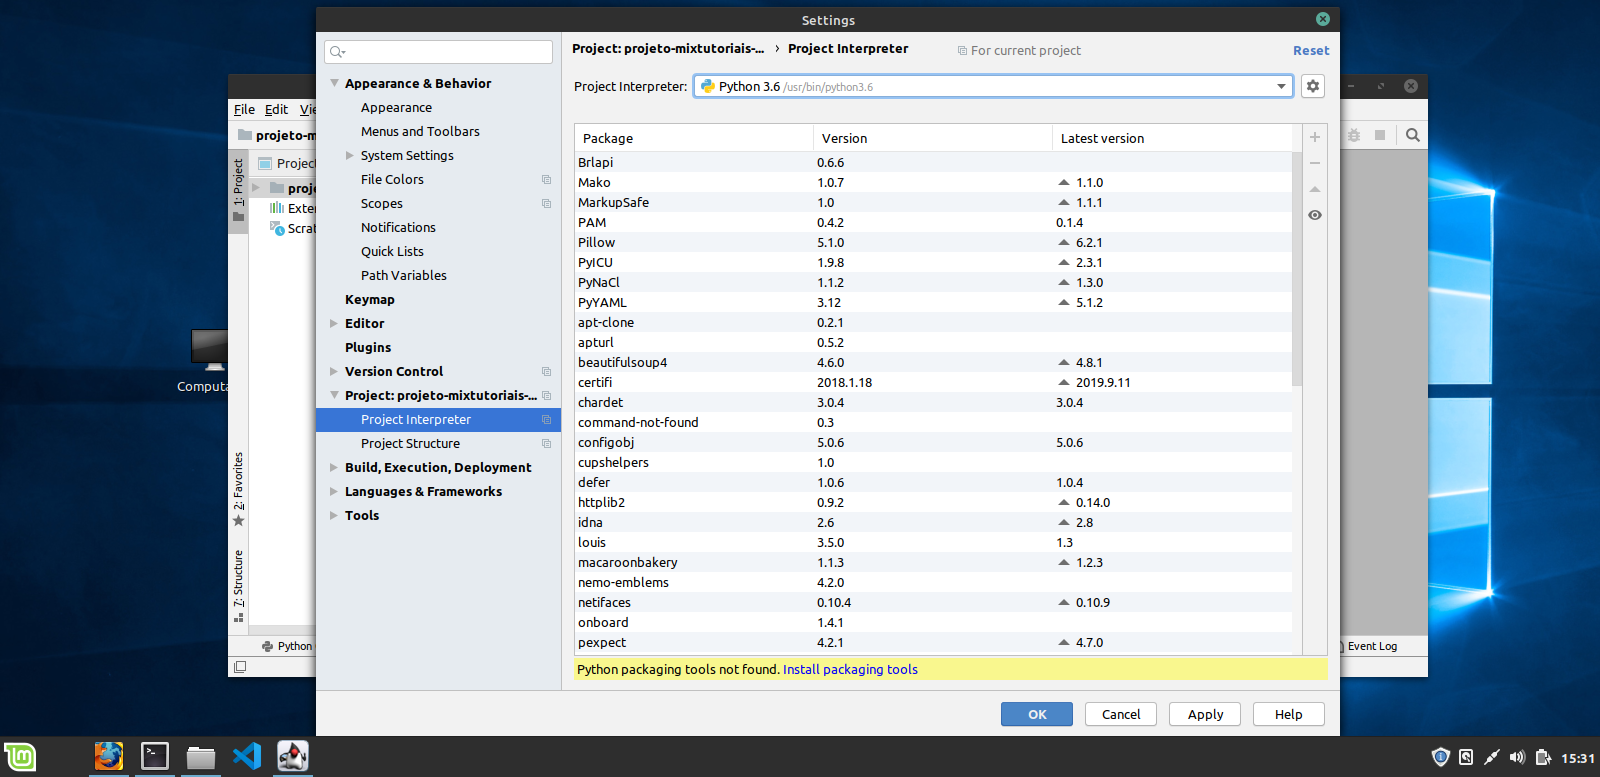Select Keymap settings page
1600x777 pixels.
(370, 300)
